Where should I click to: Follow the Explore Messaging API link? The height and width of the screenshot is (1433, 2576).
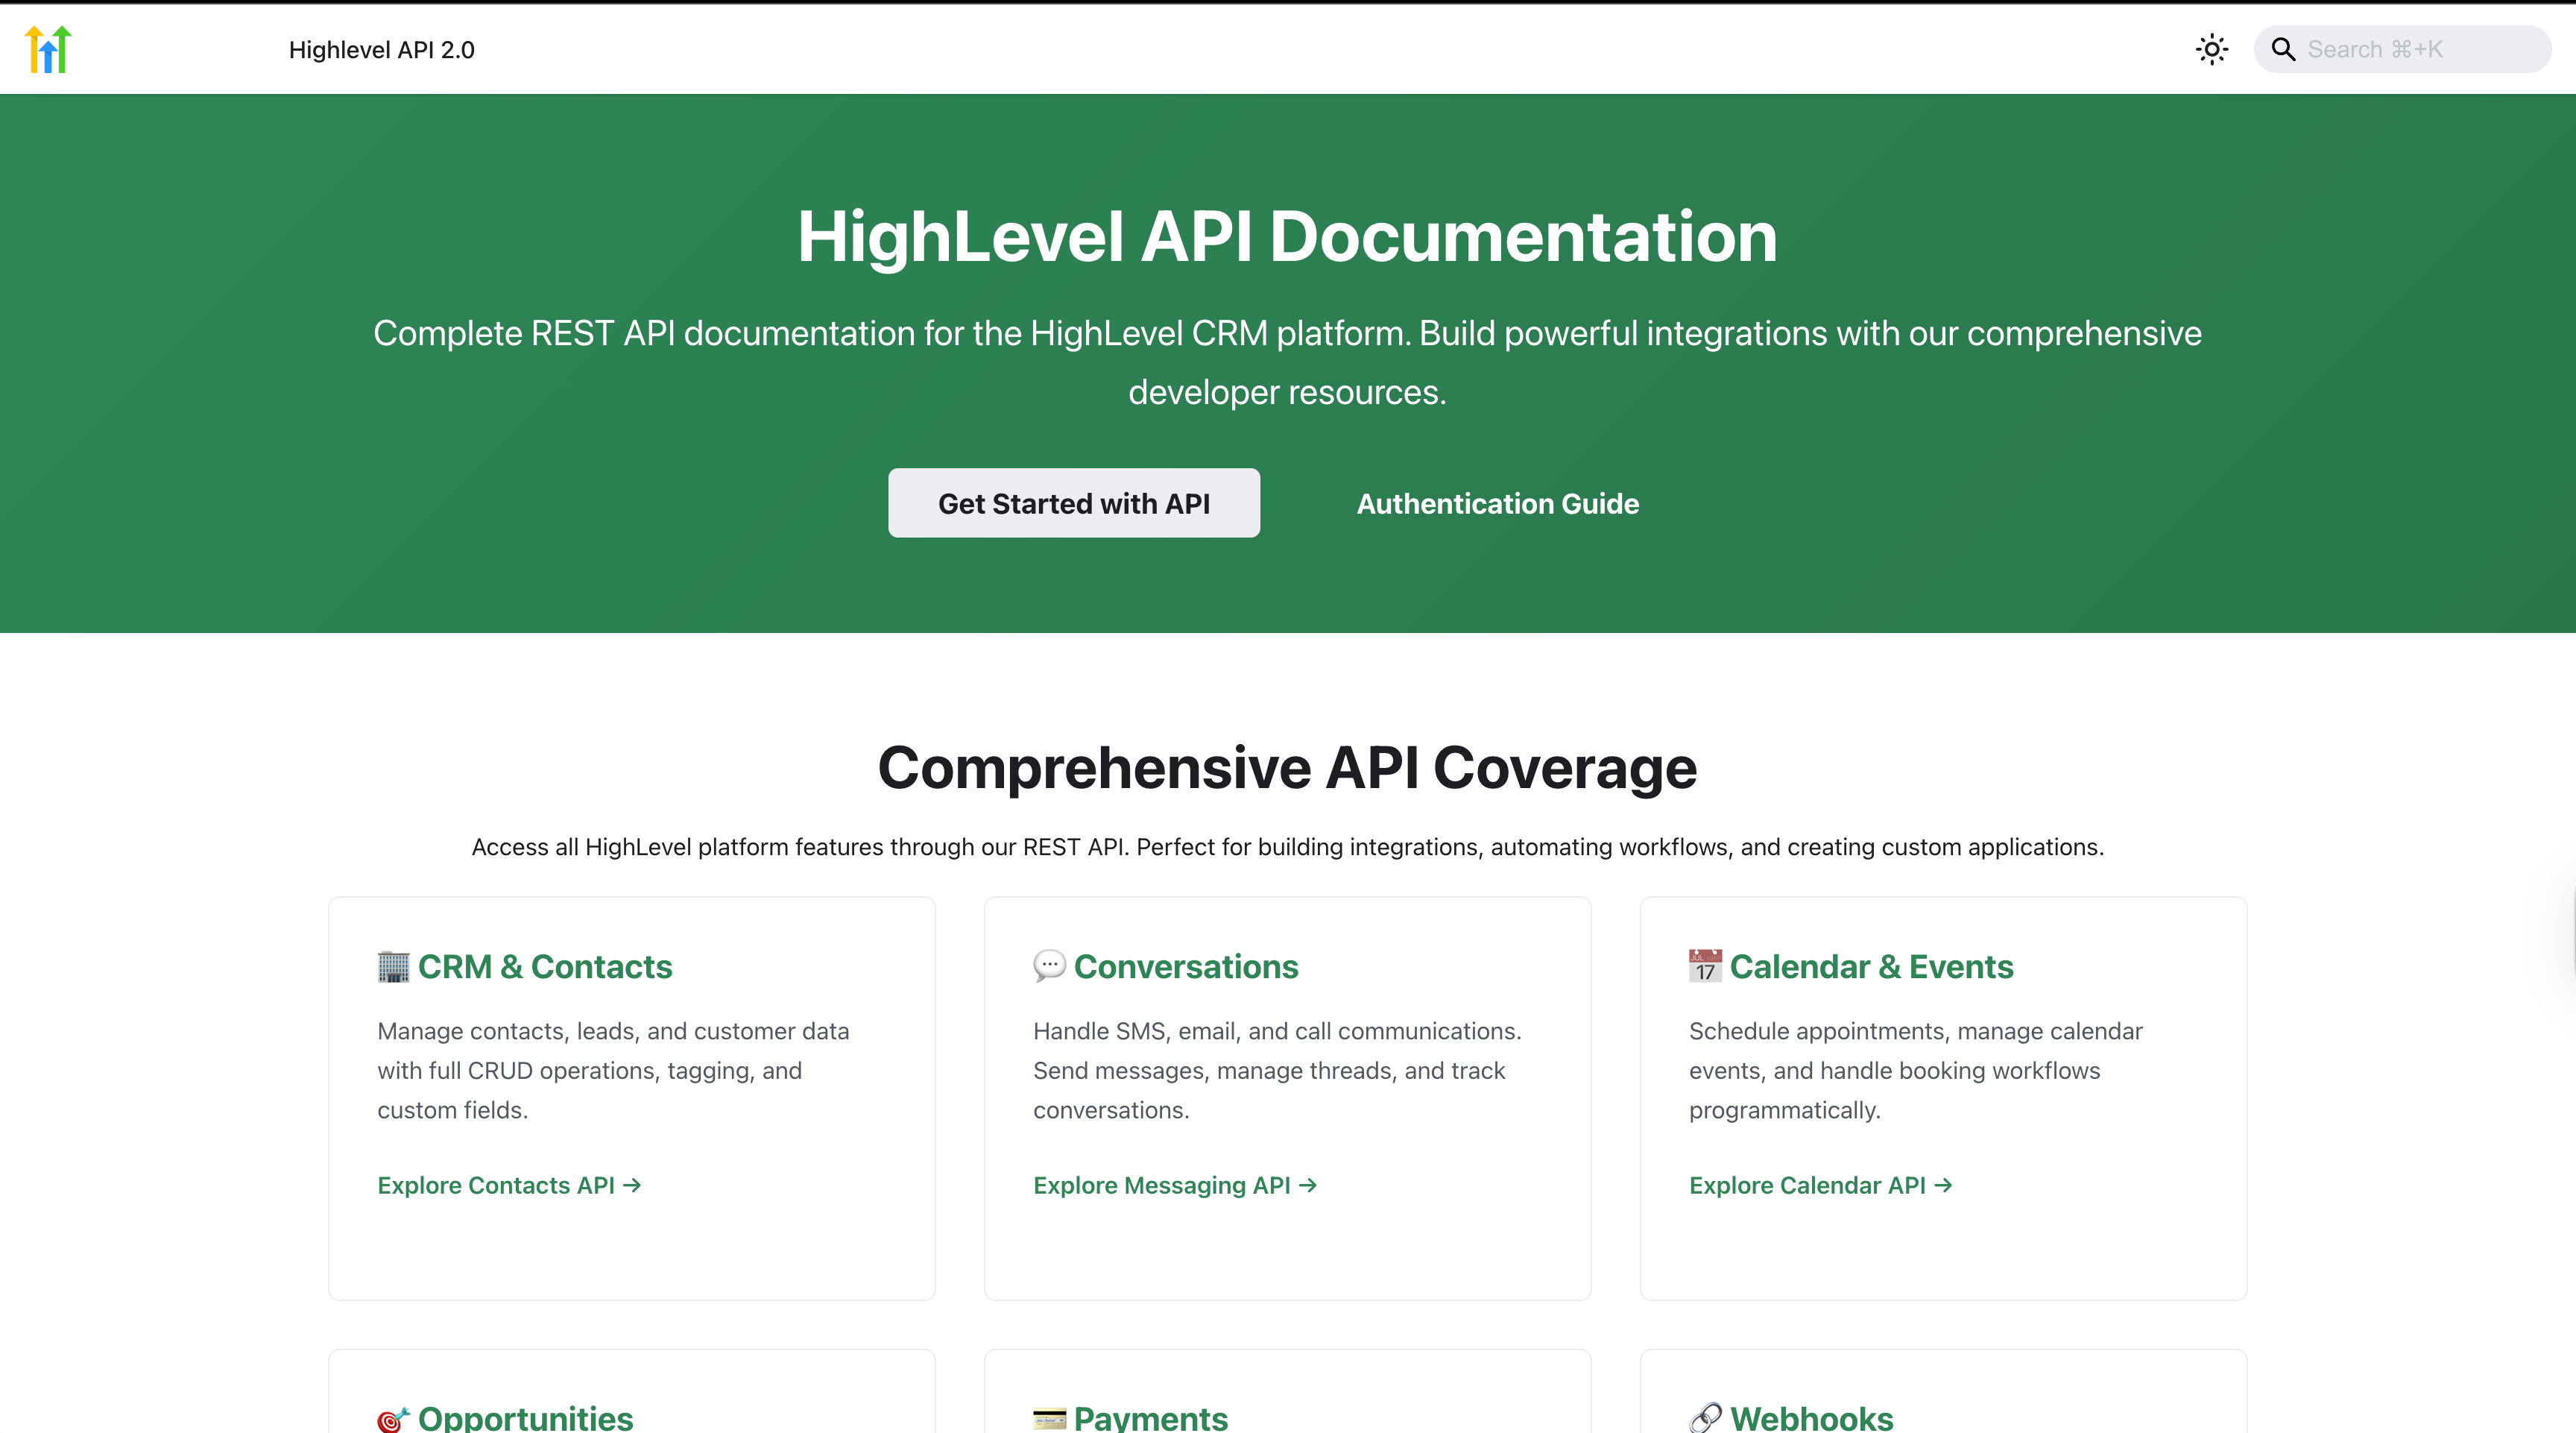(1175, 1185)
